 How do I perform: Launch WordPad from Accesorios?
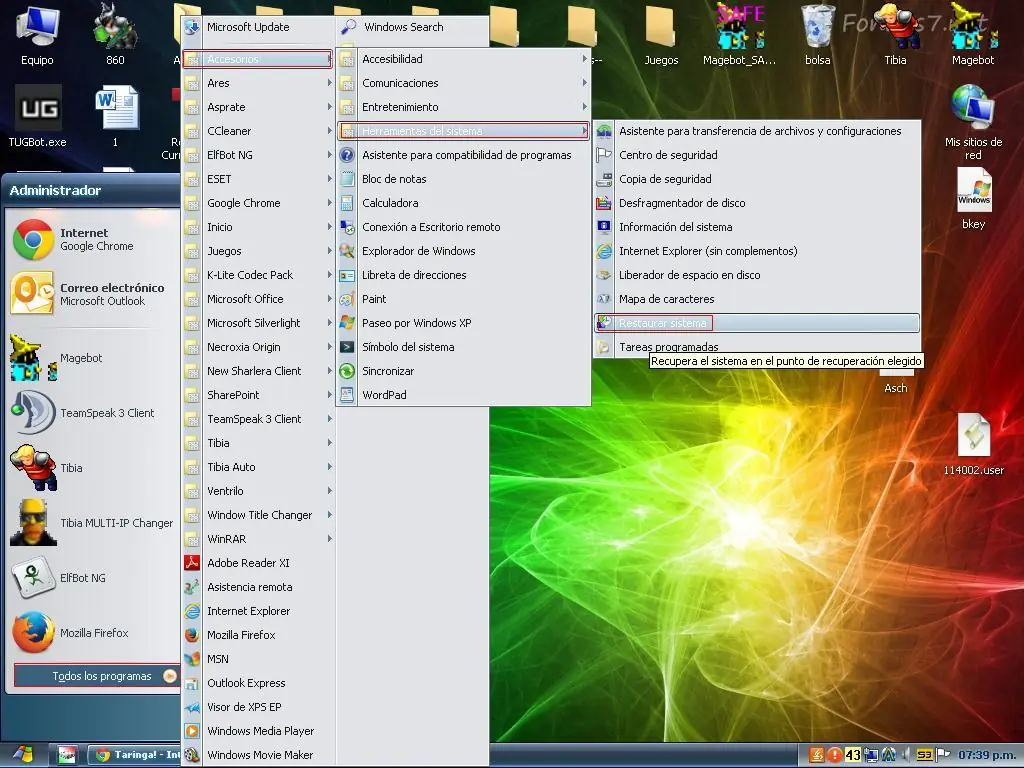pos(463,394)
